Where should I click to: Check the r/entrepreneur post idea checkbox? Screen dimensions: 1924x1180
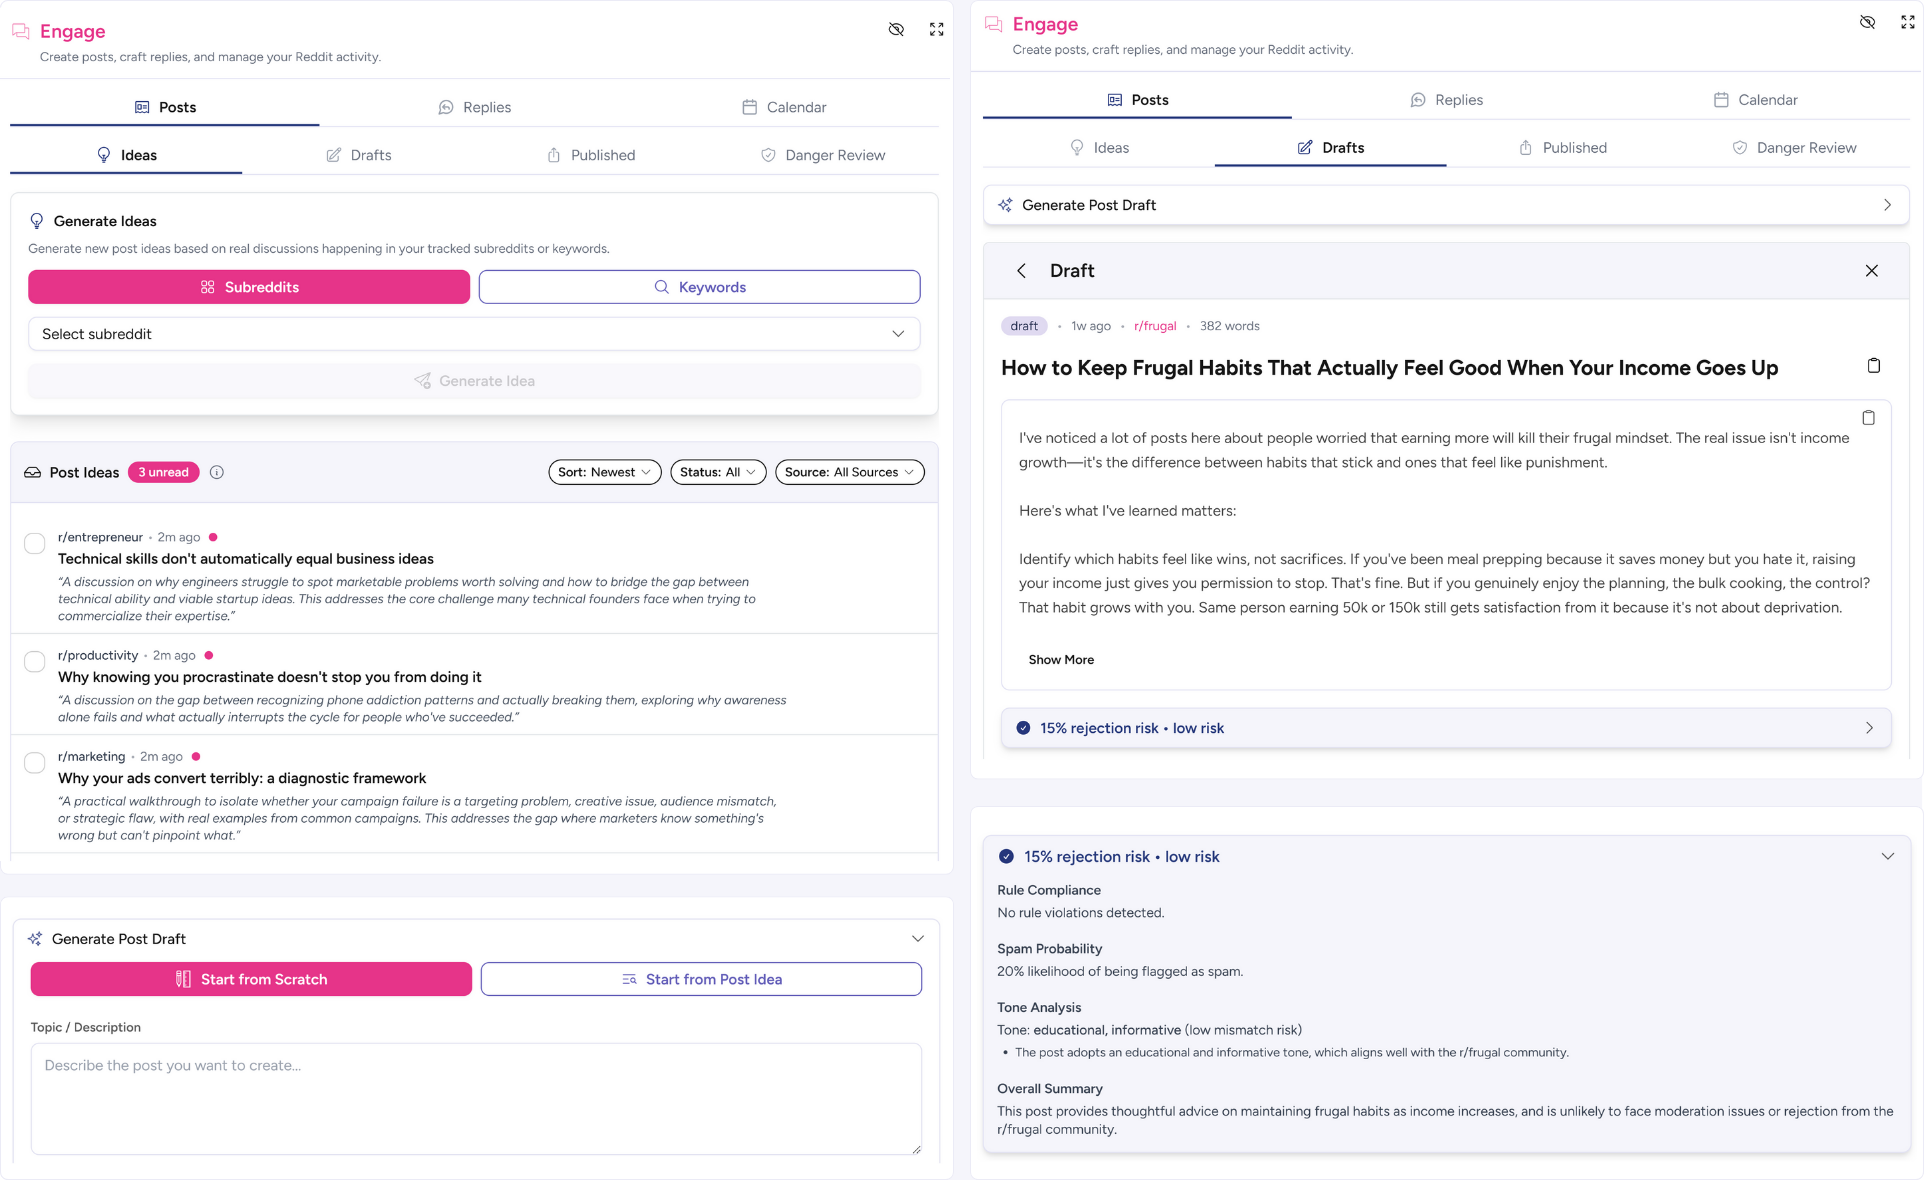pyautogui.click(x=35, y=543)
